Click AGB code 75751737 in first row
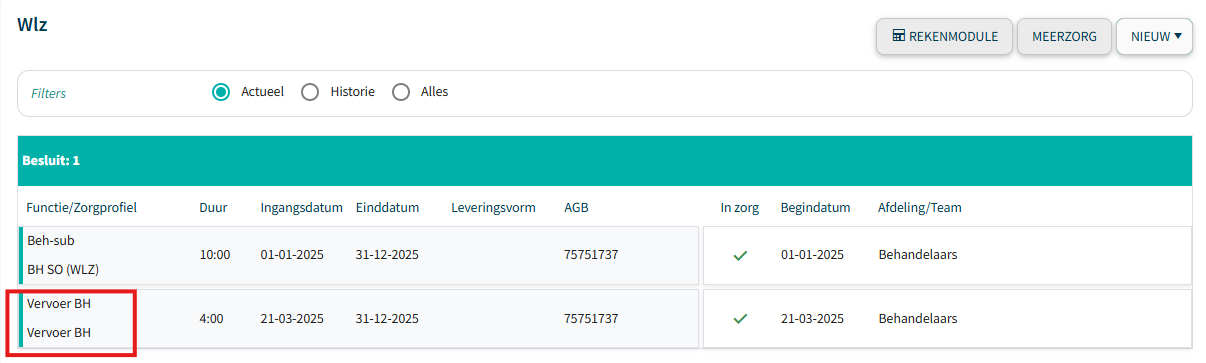 point(591,255)
